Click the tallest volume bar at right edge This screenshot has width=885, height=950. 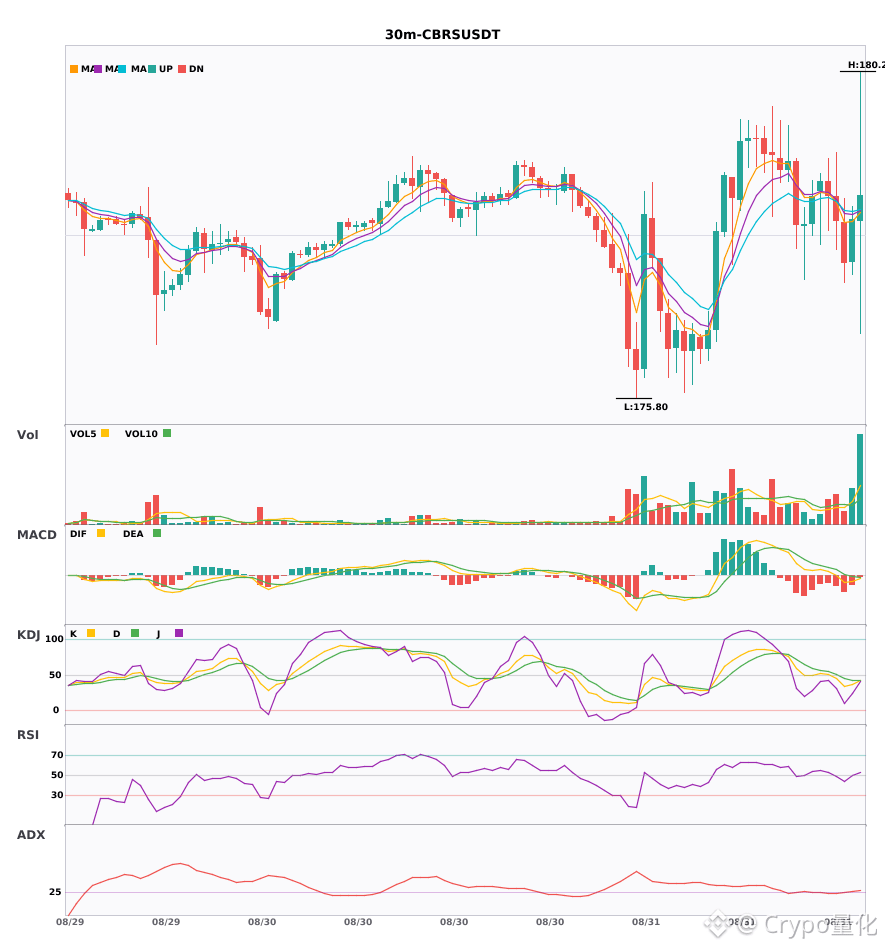[860, 479]
